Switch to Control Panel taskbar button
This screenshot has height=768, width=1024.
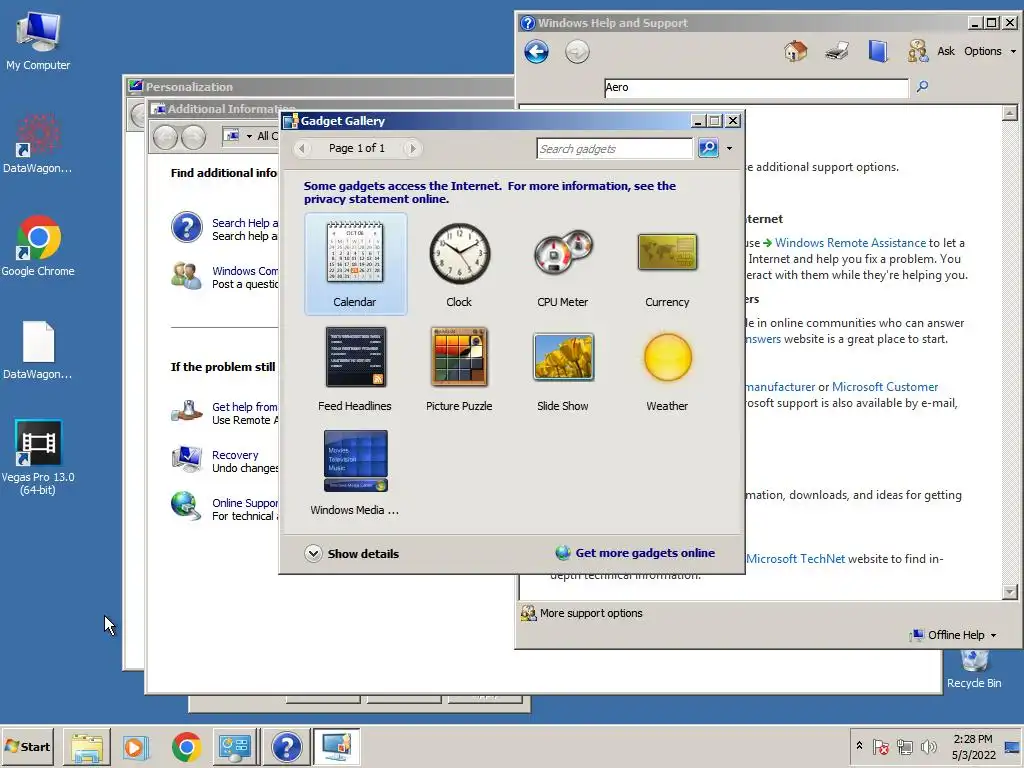click(236, 747)
